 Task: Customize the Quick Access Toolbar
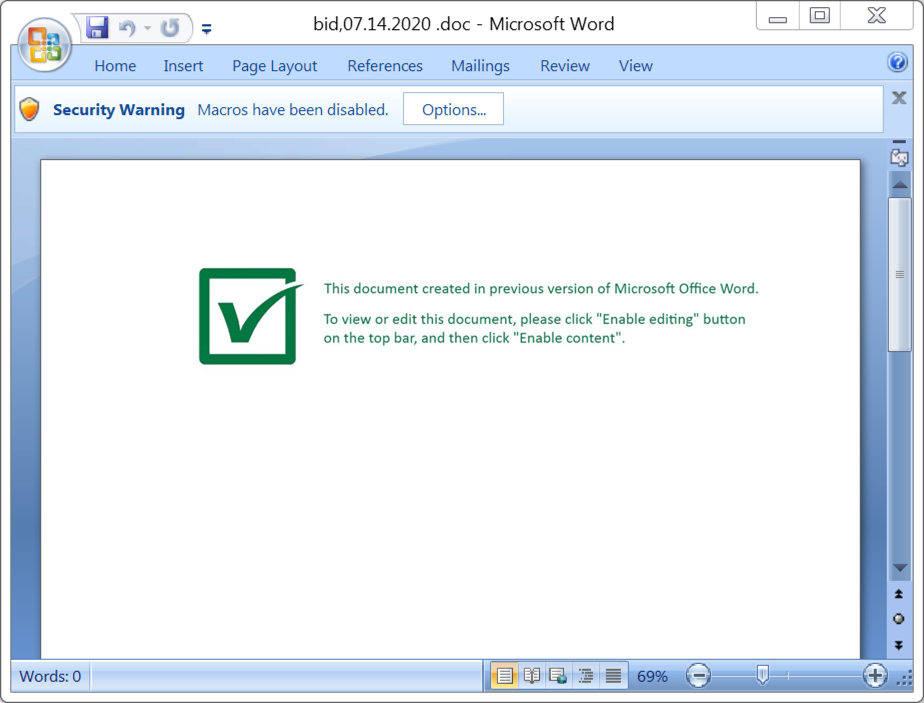pyautogui.click(x=206, y=28)
